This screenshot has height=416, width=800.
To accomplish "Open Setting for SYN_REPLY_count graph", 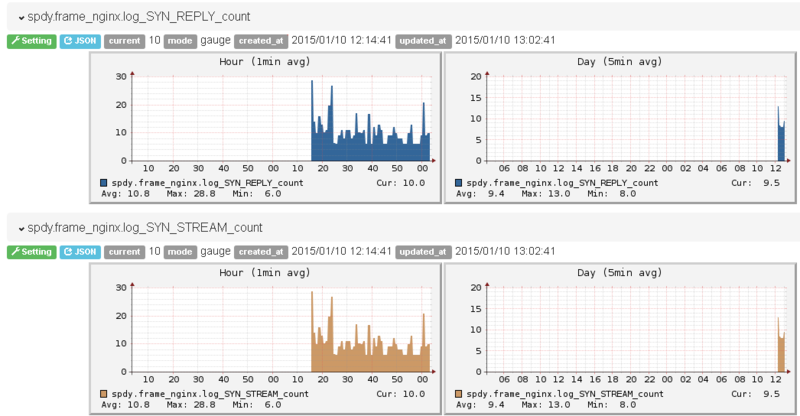I will click(x=32, y=41).
